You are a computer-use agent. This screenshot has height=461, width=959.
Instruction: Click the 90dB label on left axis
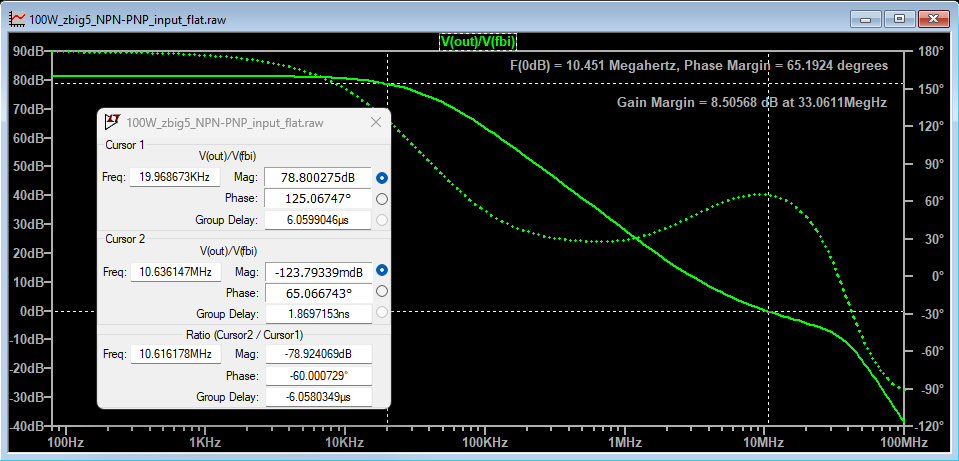tap(28, 51)
